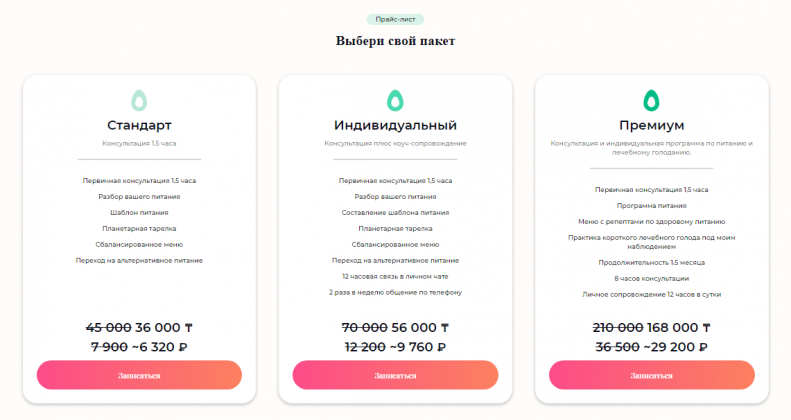Click 'Программа питания' item in Премиум
791x420 pixels.
click(x=651, y=206)
